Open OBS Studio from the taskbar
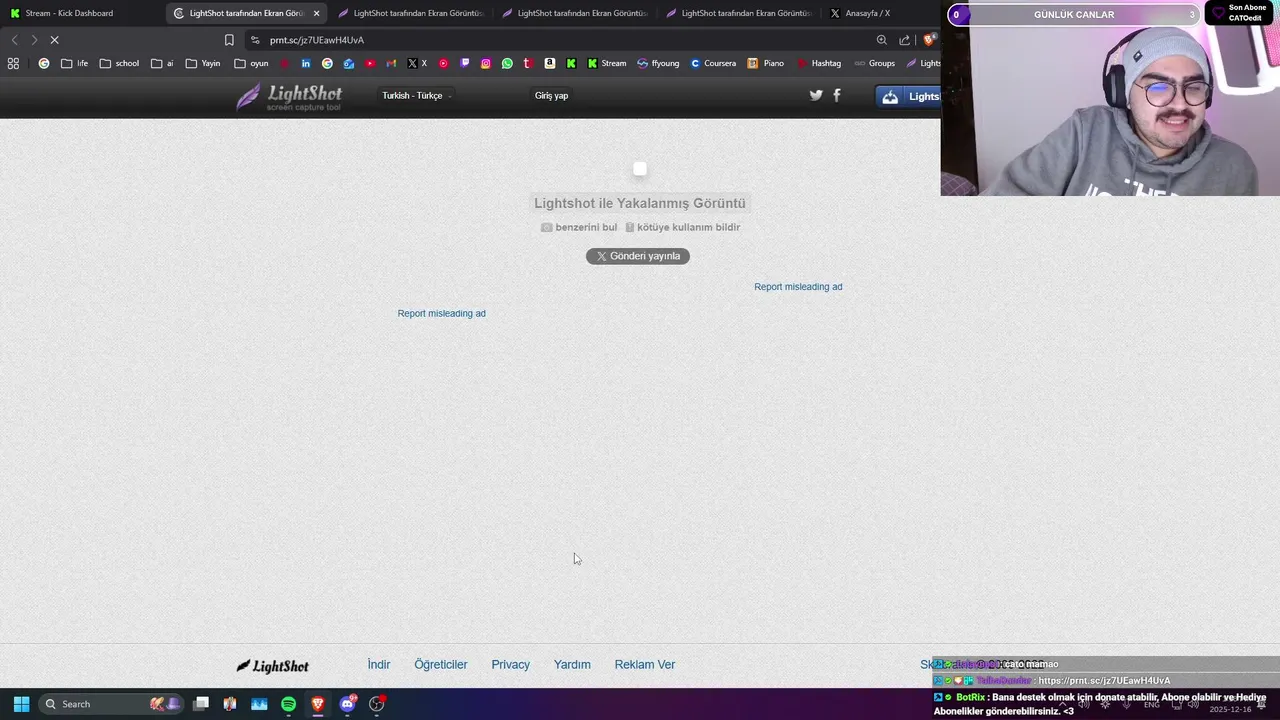The width and height of the screenshot is (1280, 720). [x=377, y=704]
